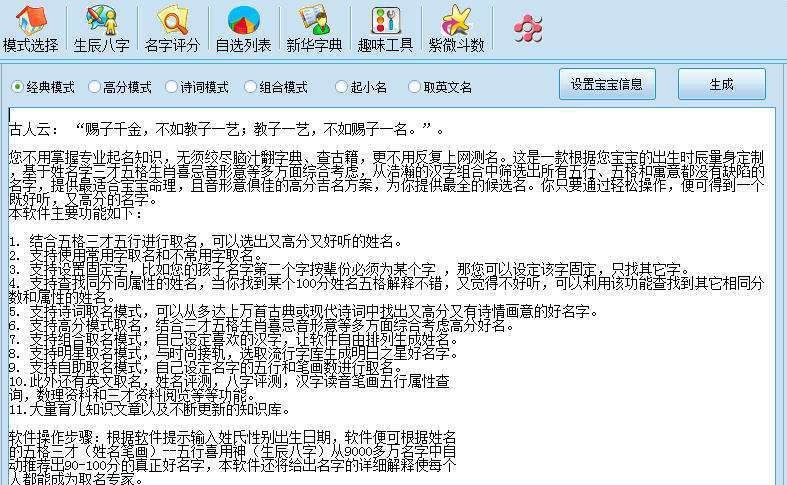Click feature item 8 about 明星取名模式
The height and width of the screenshot is (485, 787).
234,354
